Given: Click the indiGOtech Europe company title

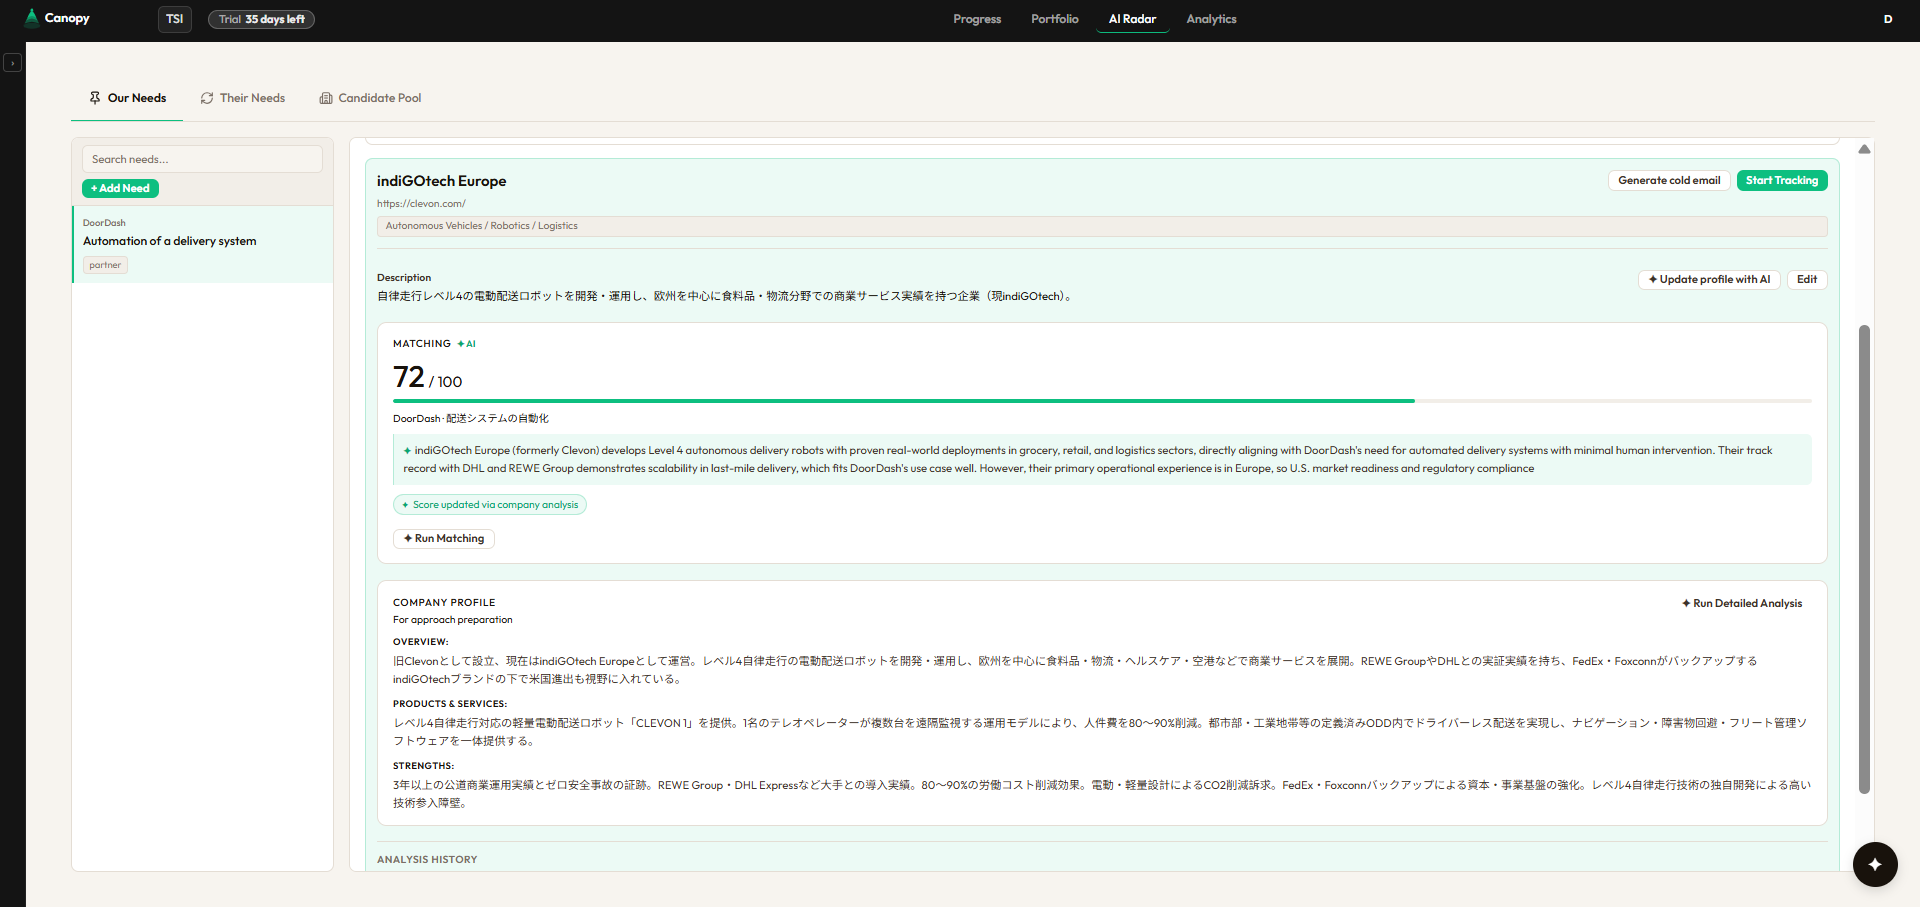Looking at the screenshot, I should pos(441,181).
